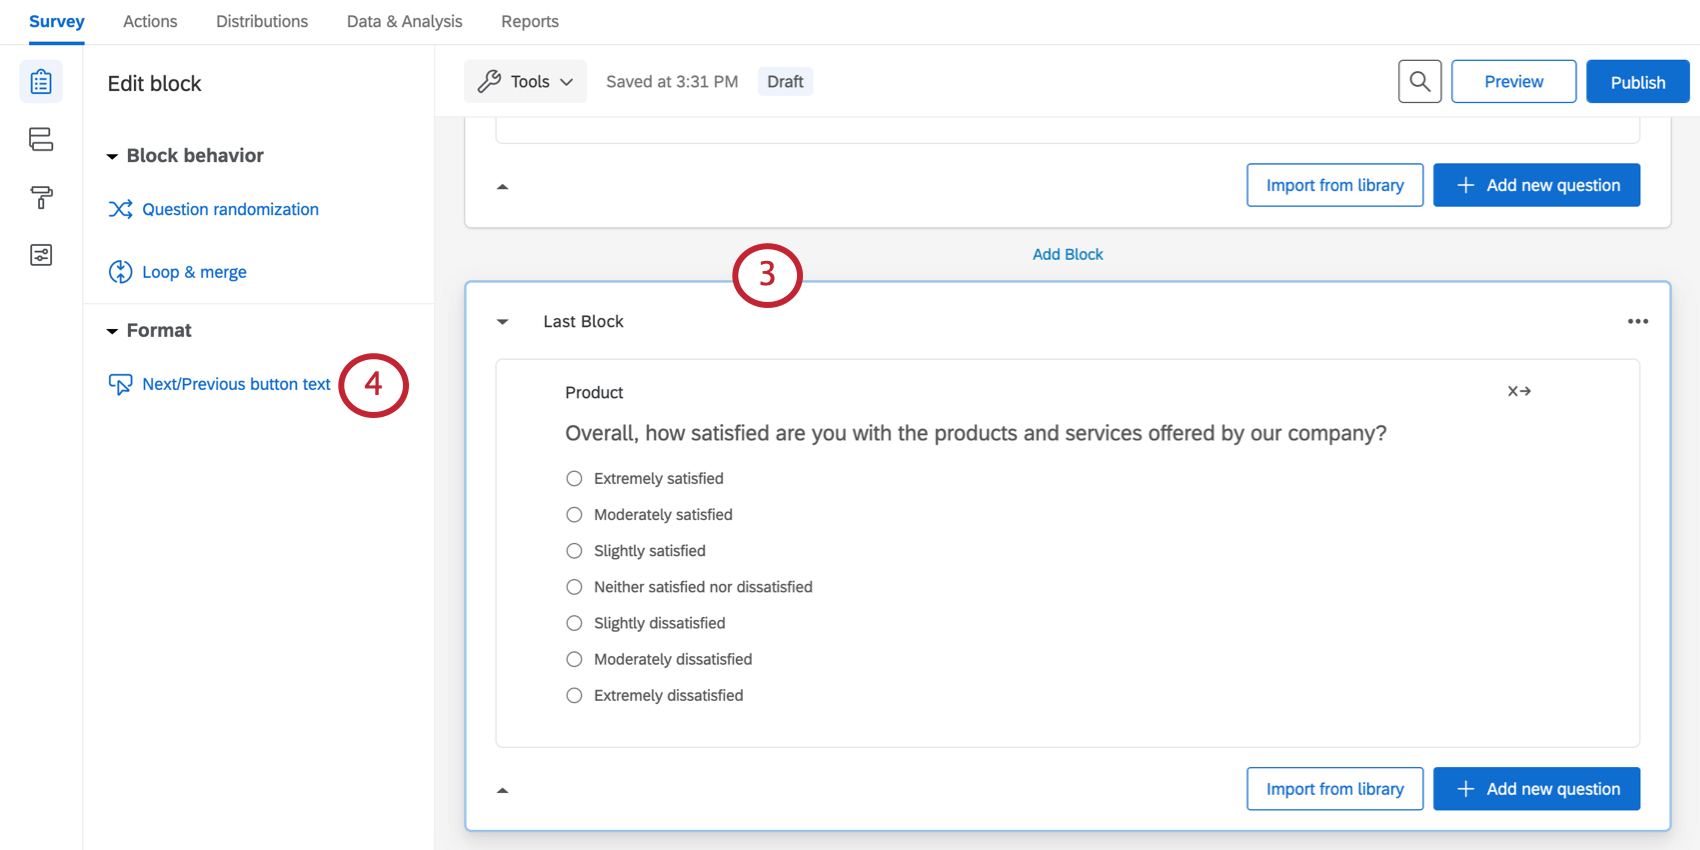The width and height of the screenshot is (1700, 850).
Task: Click the Add Block link
Action: click(1067, 254)
